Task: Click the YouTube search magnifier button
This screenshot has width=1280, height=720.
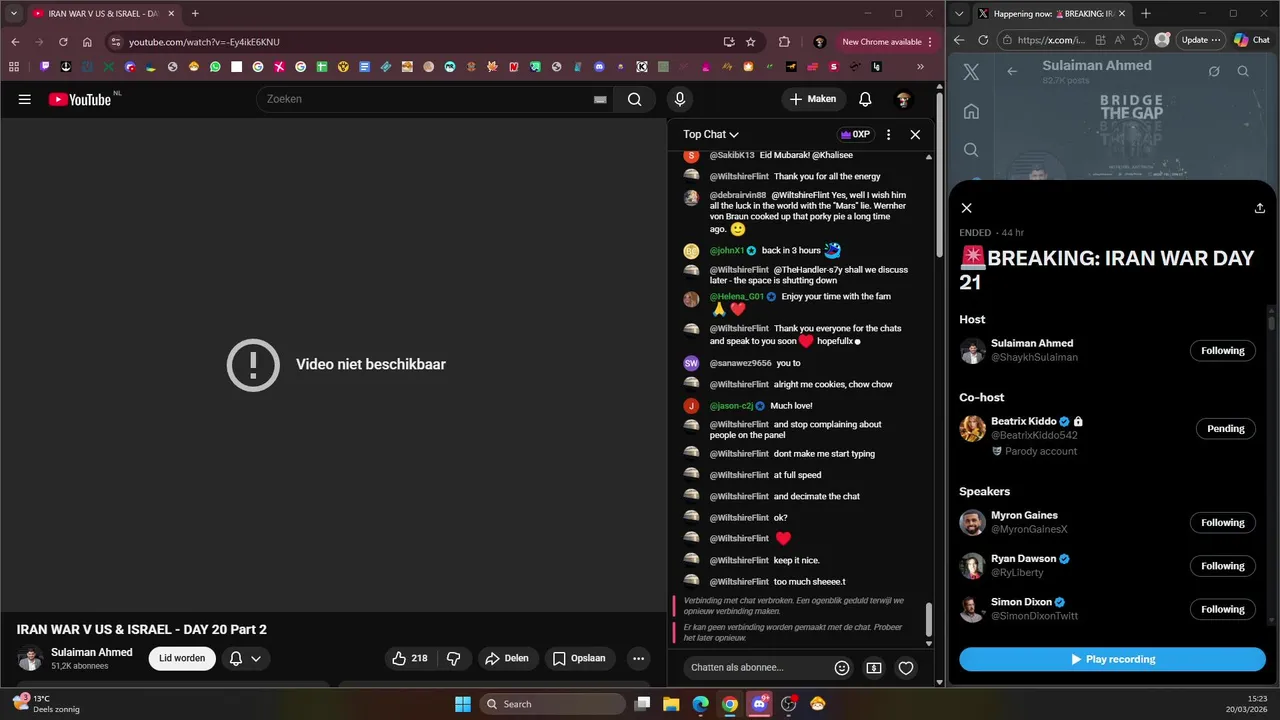Action: (634, 99)
